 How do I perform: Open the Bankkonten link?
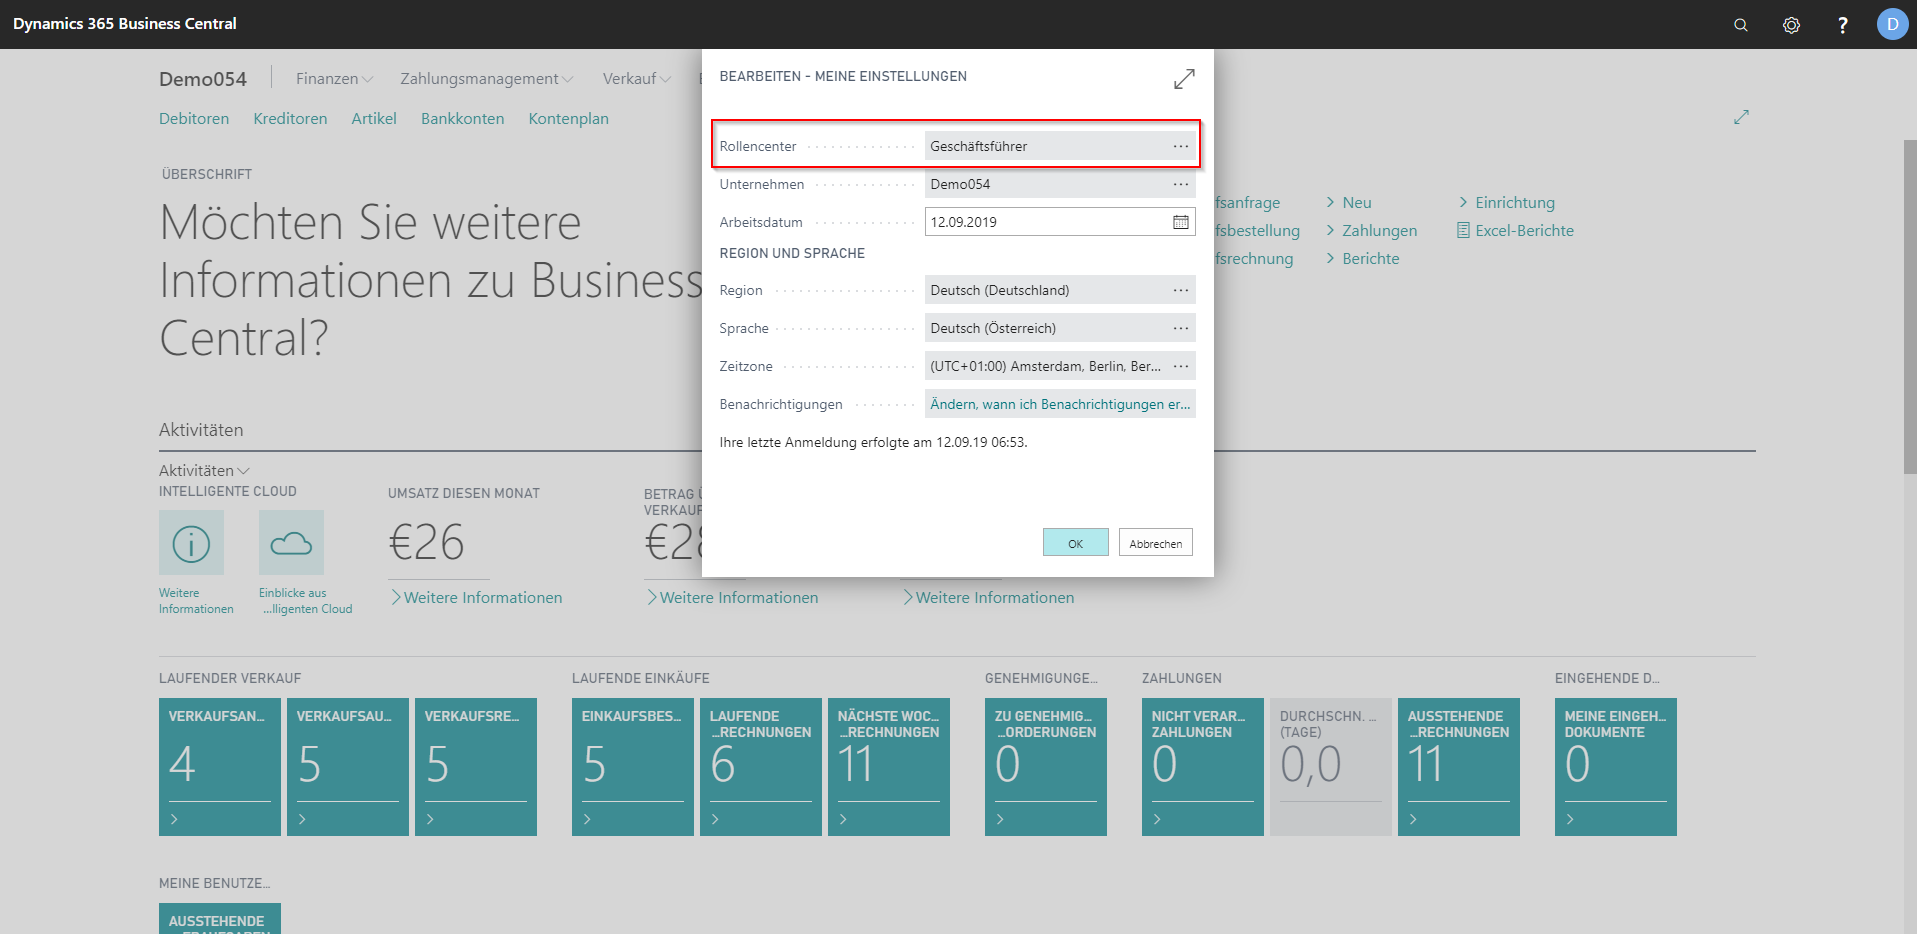tap(462, 118)
